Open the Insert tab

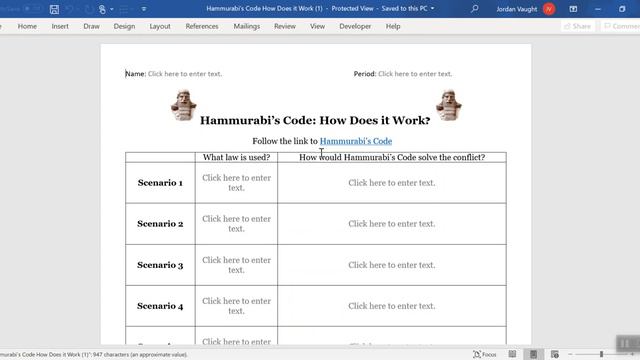coord(60,26)
